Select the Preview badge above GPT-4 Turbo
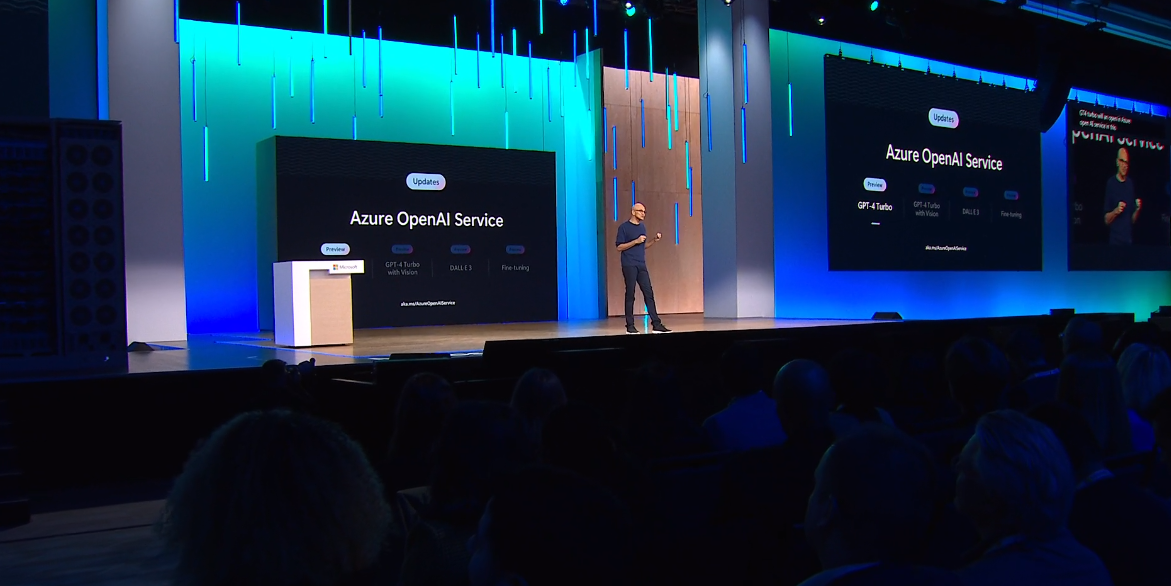The width and height of the screenshot is (1171, 586). pos(875,184)
